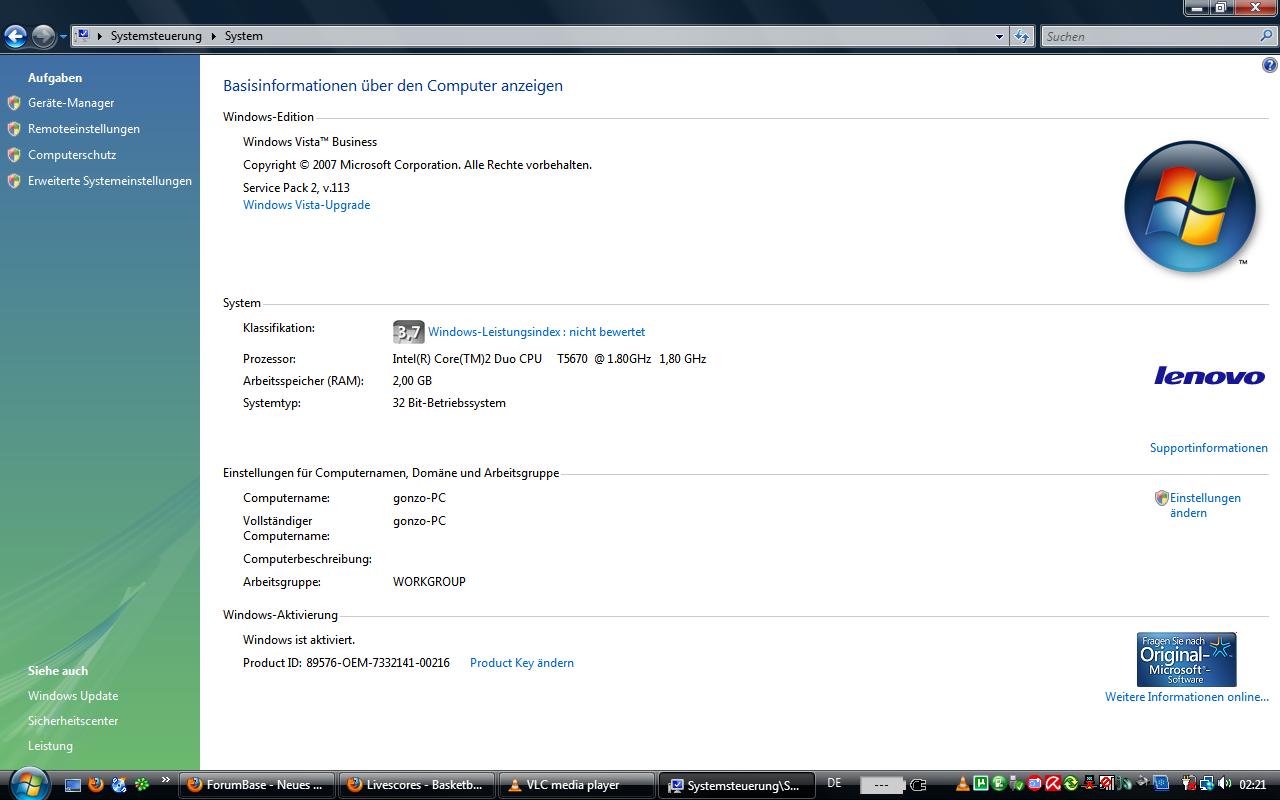Click Product Key ändern link
The height and width of the screenshot is (800, 1280).
[x=522, y=663]
